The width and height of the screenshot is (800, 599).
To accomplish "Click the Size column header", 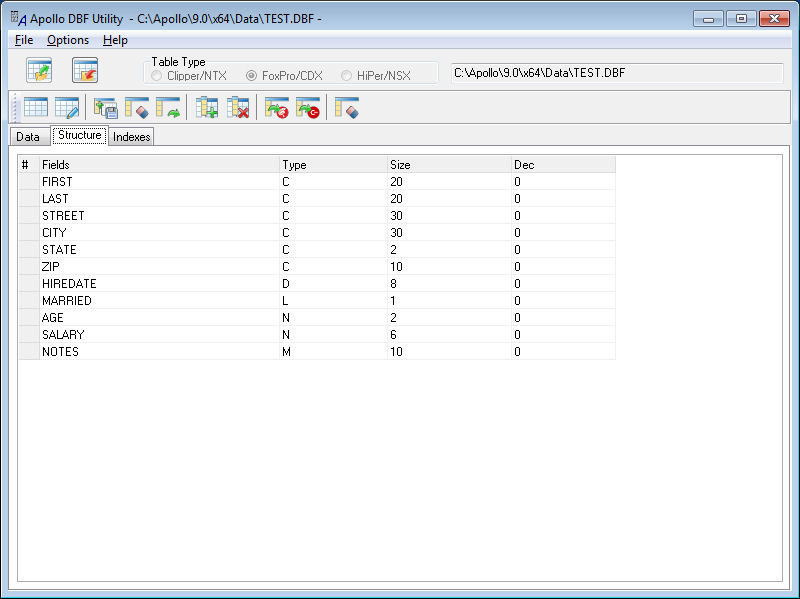I will point(449,165).
